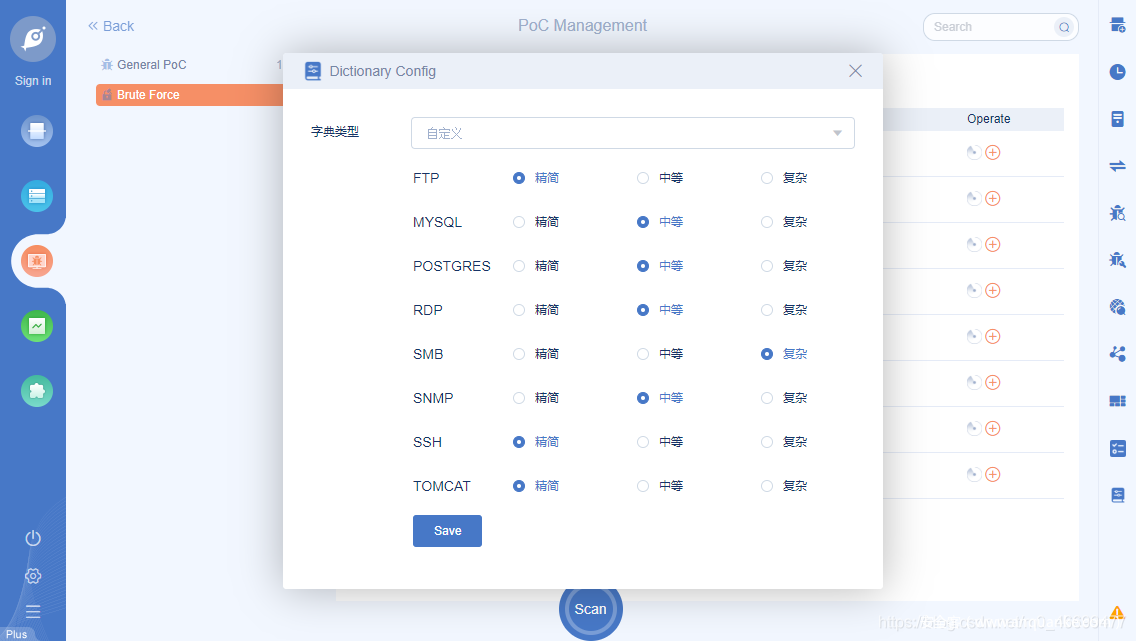Image resolution: width=1136 pixels, height=641 pixels.
Task: Choose 复杂 radio for TOMCAT
Action: (x=767, y=486)
